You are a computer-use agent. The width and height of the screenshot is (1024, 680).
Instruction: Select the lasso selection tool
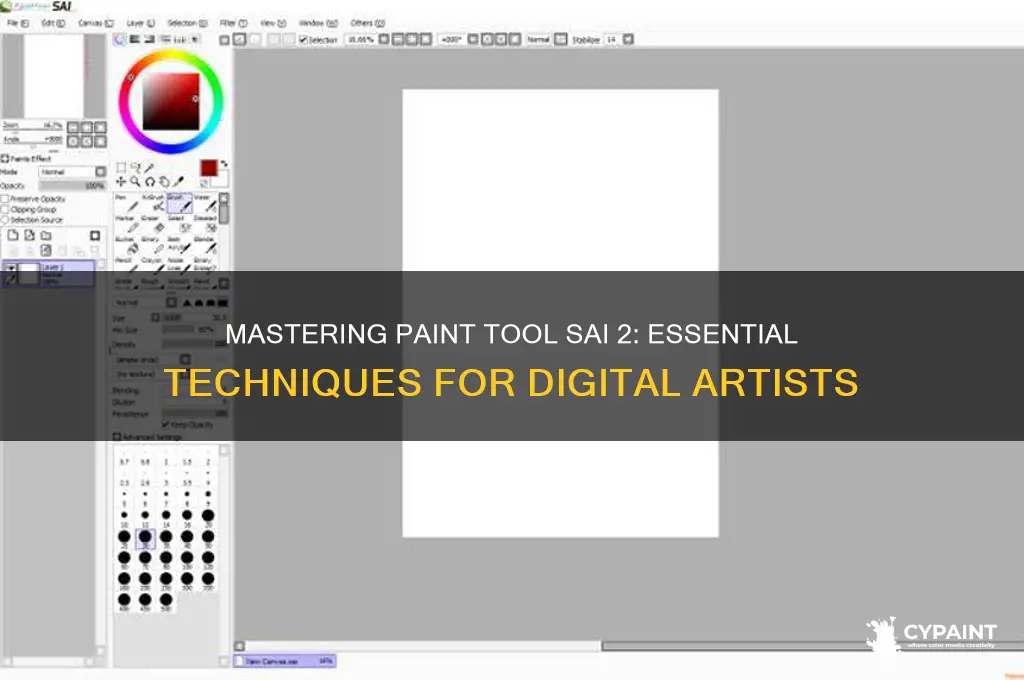point(135,168)
